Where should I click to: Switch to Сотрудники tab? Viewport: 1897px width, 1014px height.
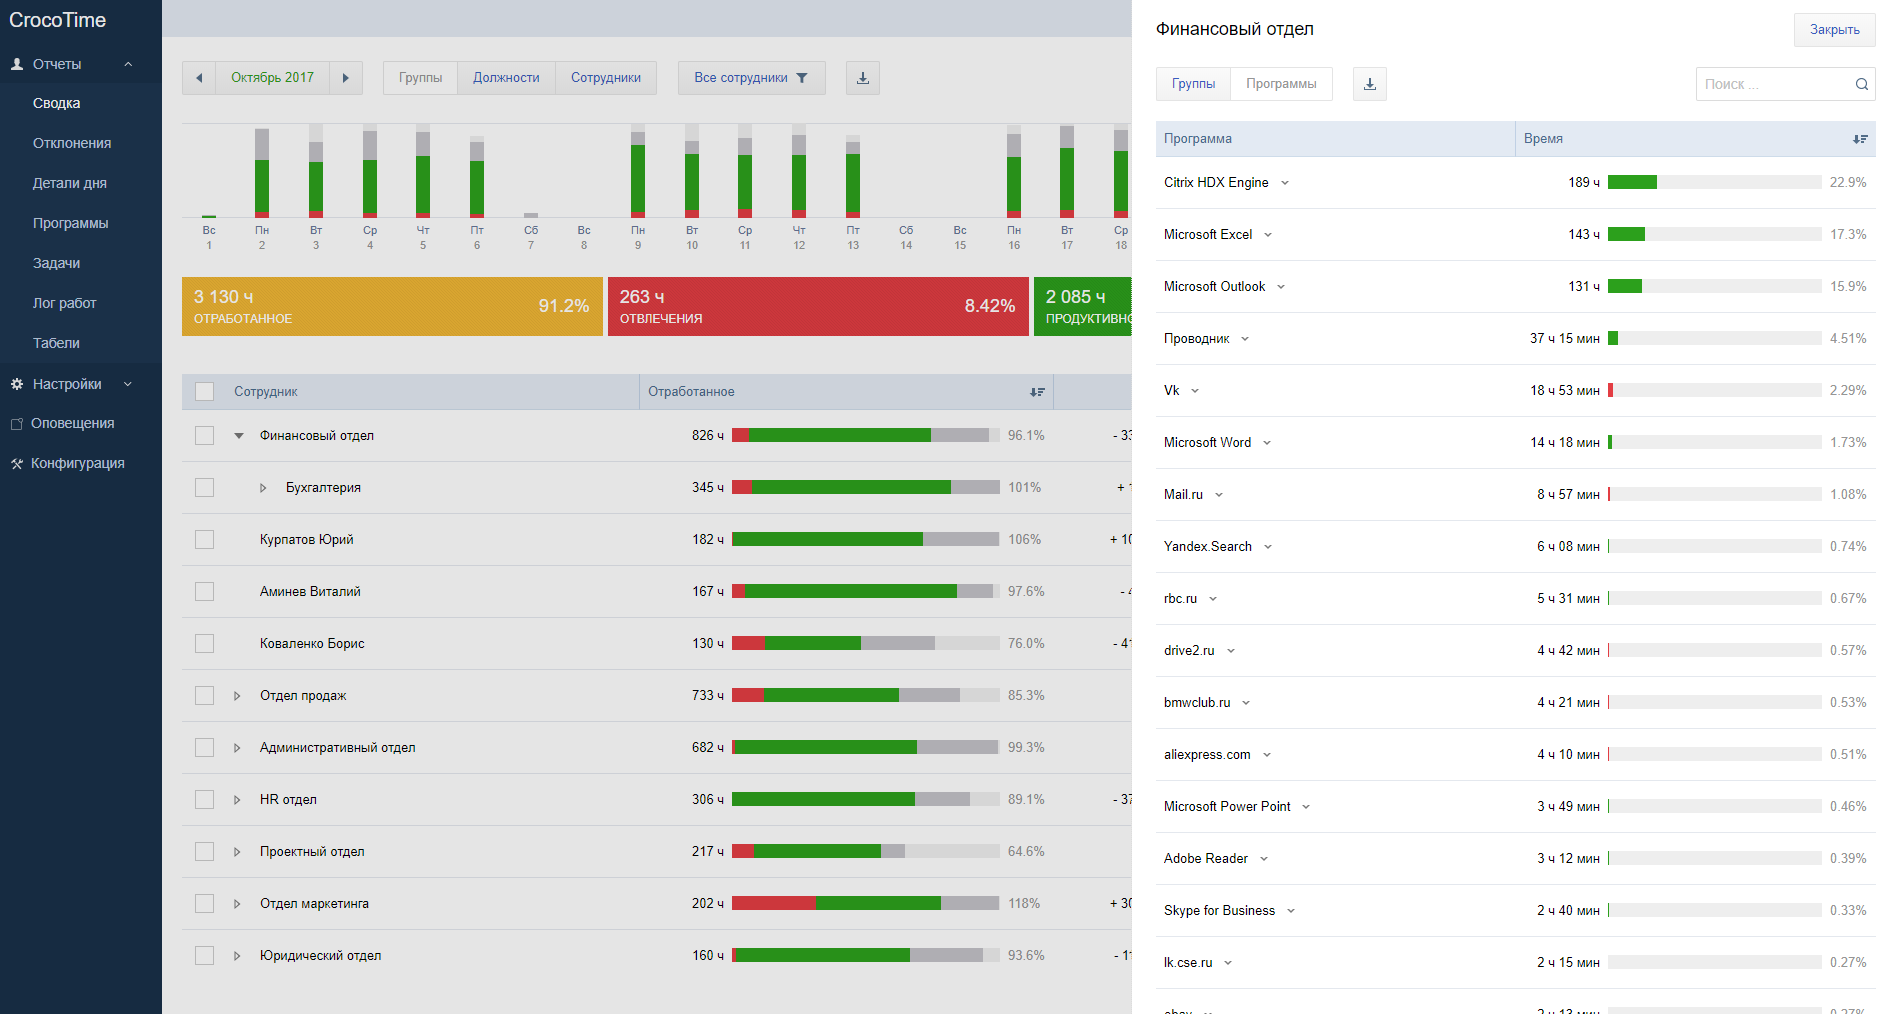click(606, 78)
